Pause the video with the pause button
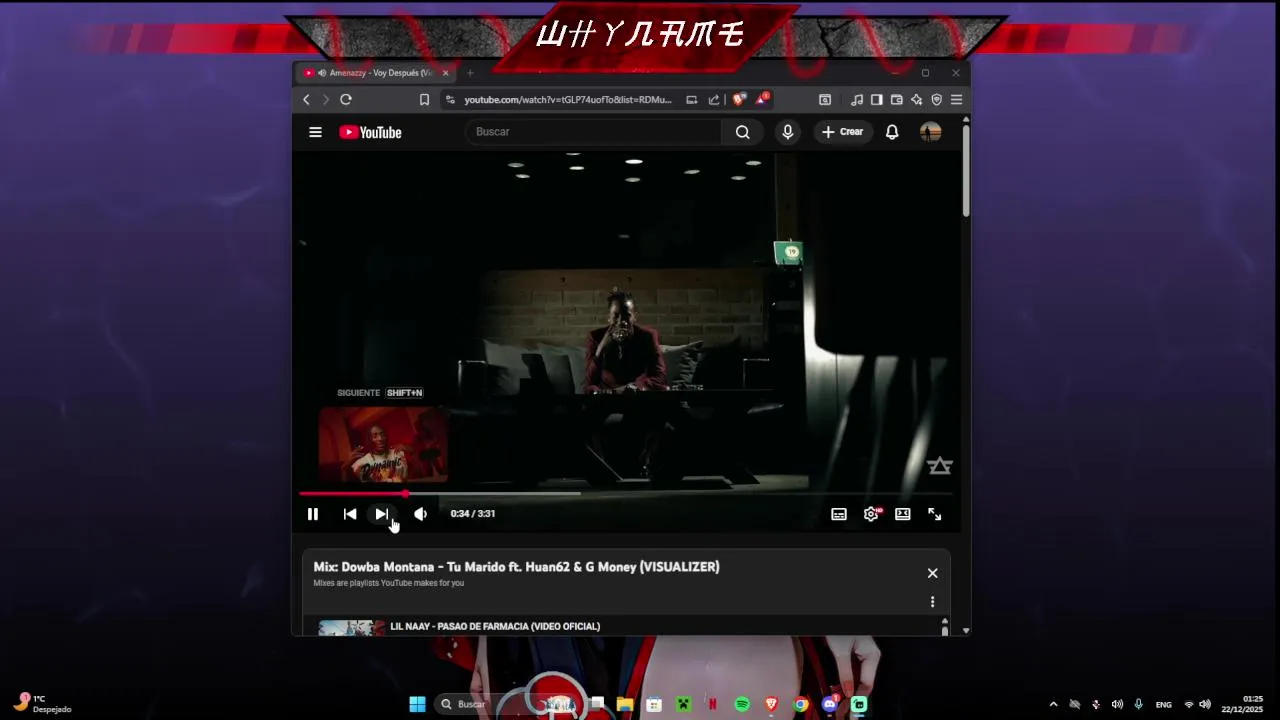The image size is (1280, 720). click(312, 514)
